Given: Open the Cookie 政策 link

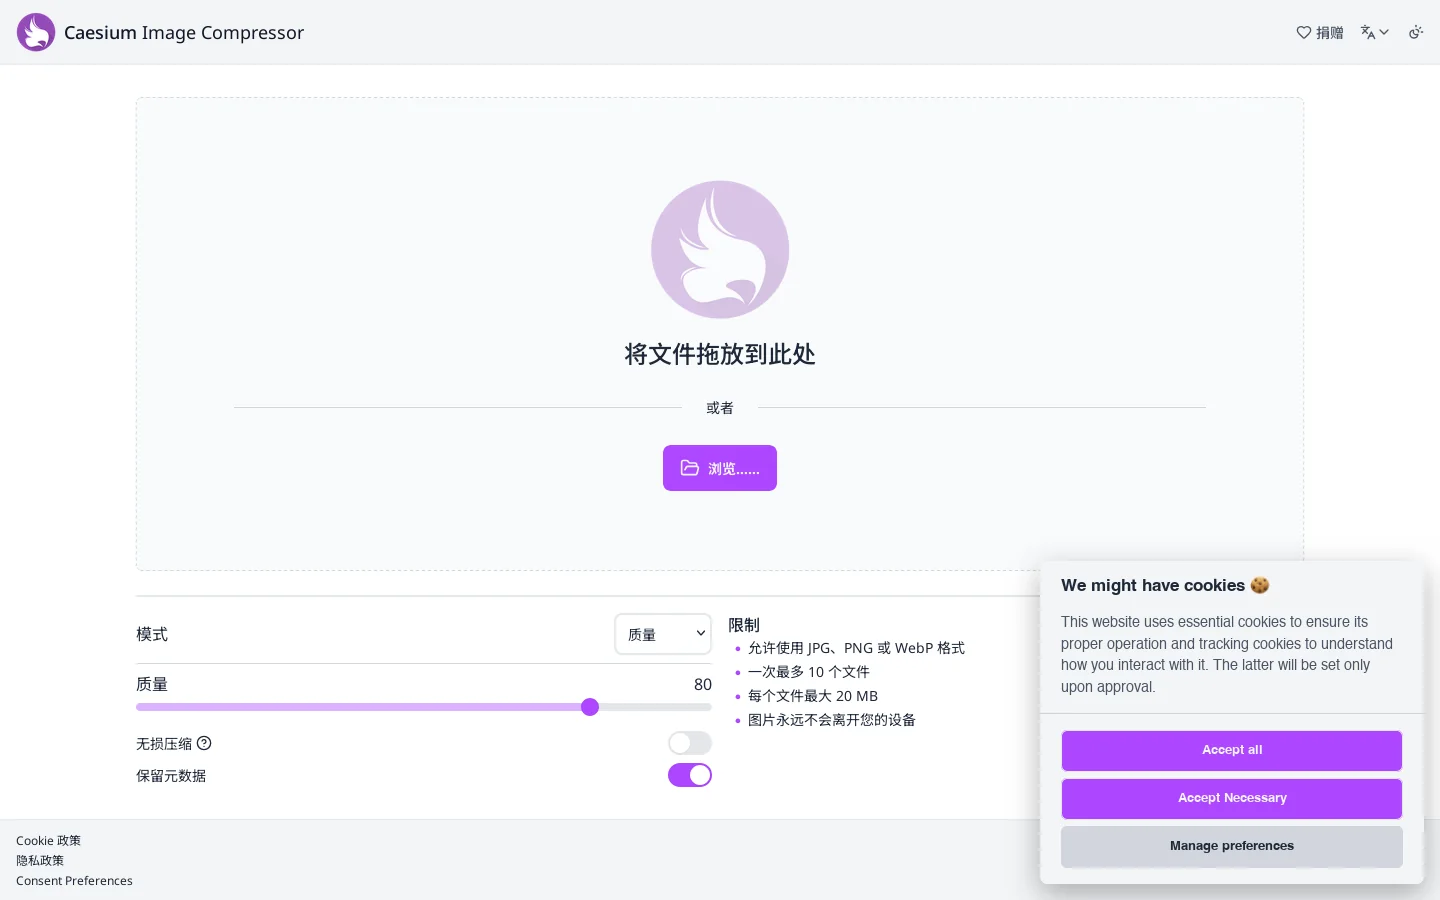Looking at the screenshot, I should (48, 841).
